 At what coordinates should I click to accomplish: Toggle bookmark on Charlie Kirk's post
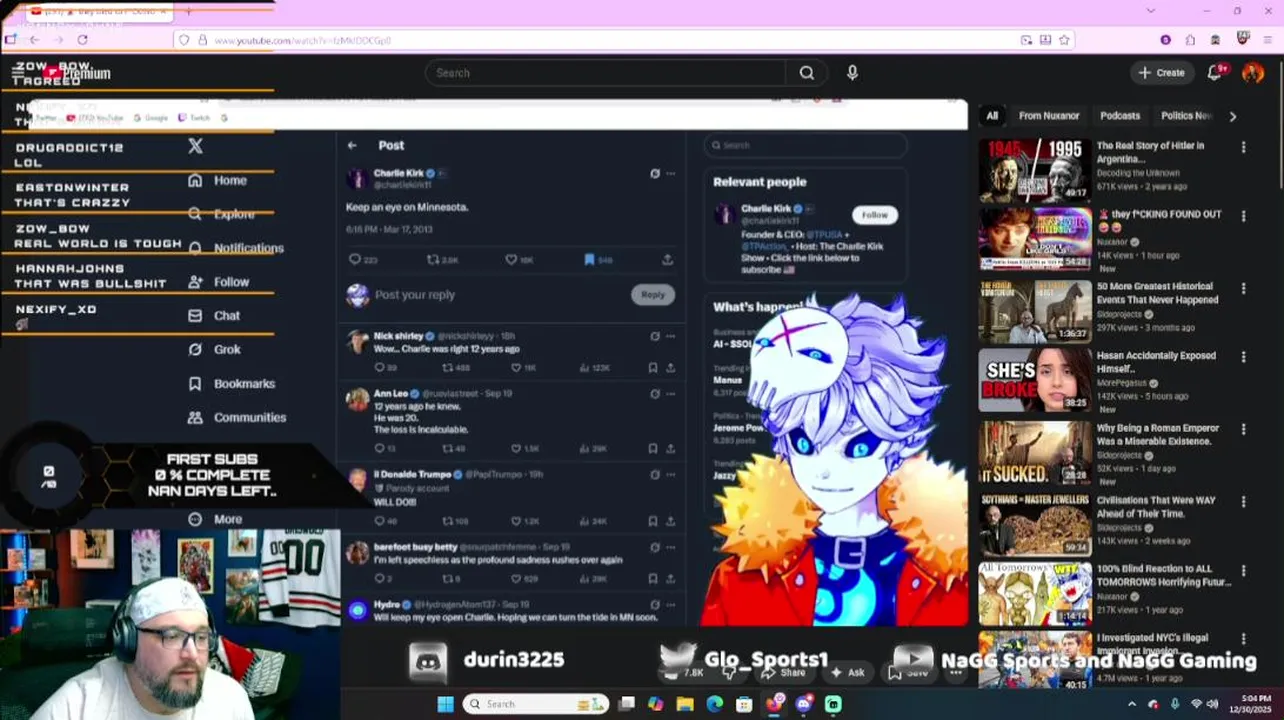(589, 259)
